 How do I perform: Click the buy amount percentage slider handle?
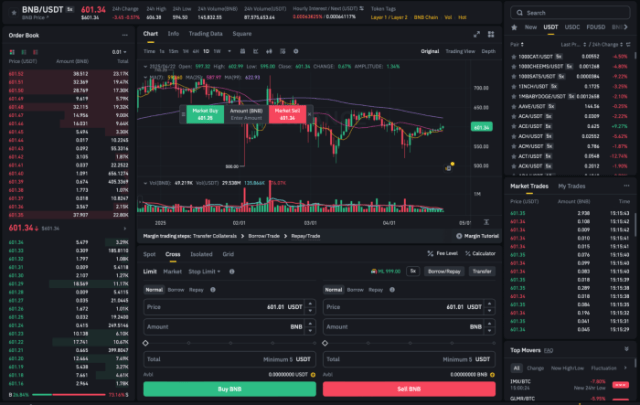click(x=146, y=343)
